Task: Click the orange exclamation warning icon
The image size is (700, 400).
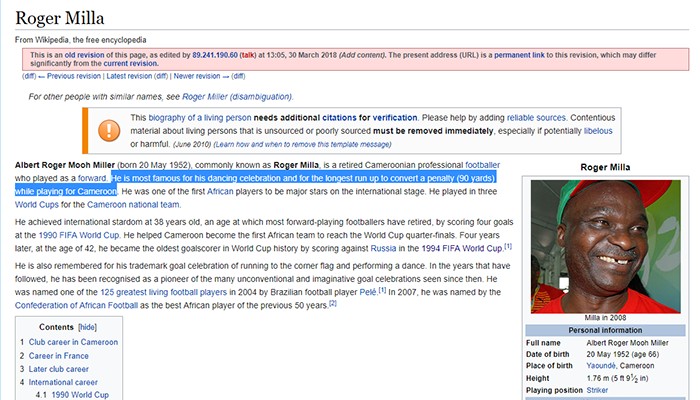Action: 107,130
